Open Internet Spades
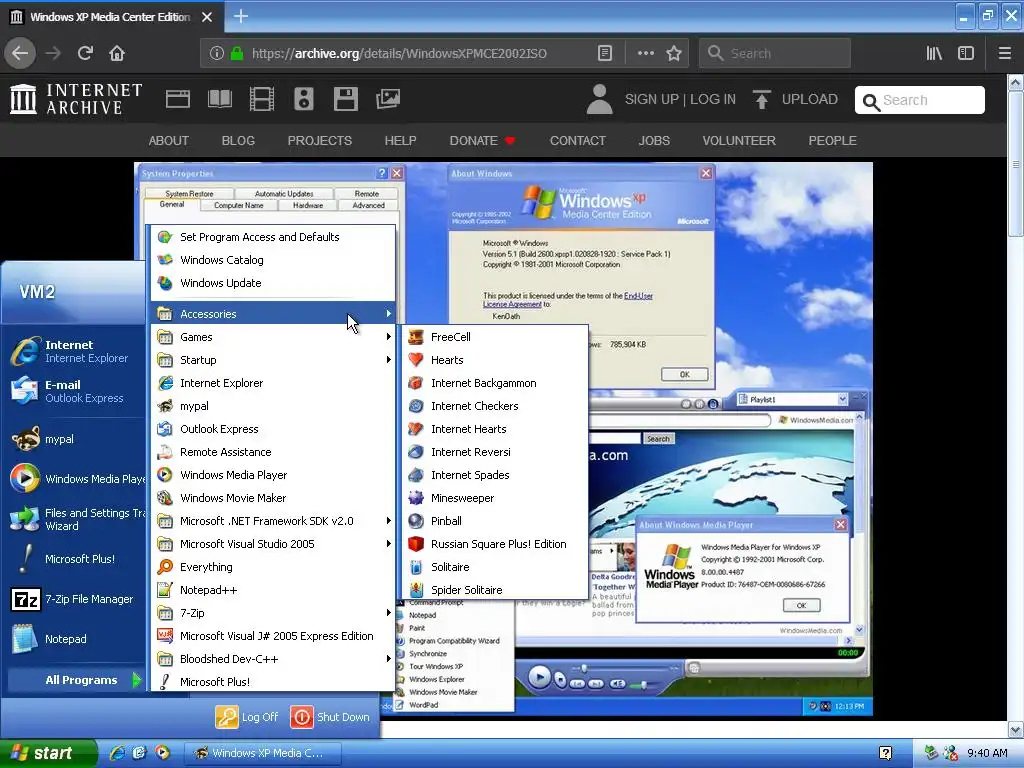The image size is (1024, 768). (x=496, y=475)
